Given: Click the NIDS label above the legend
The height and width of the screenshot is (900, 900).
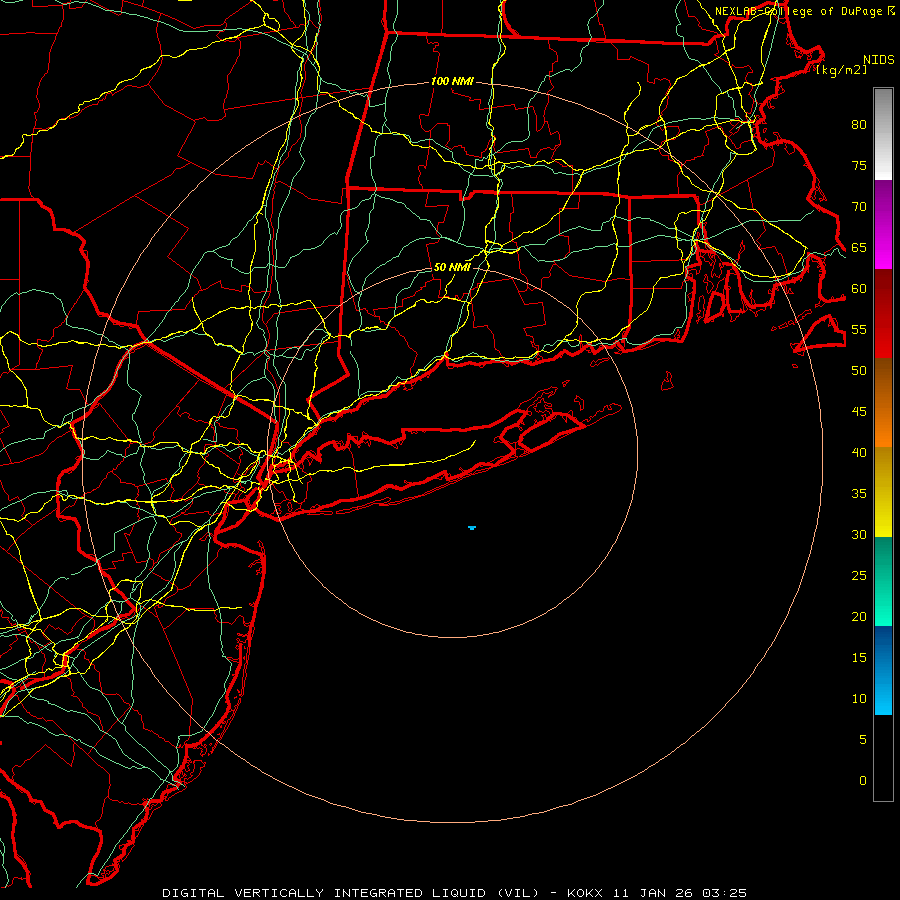Looking at the screenshot, I should pos(878,60).
